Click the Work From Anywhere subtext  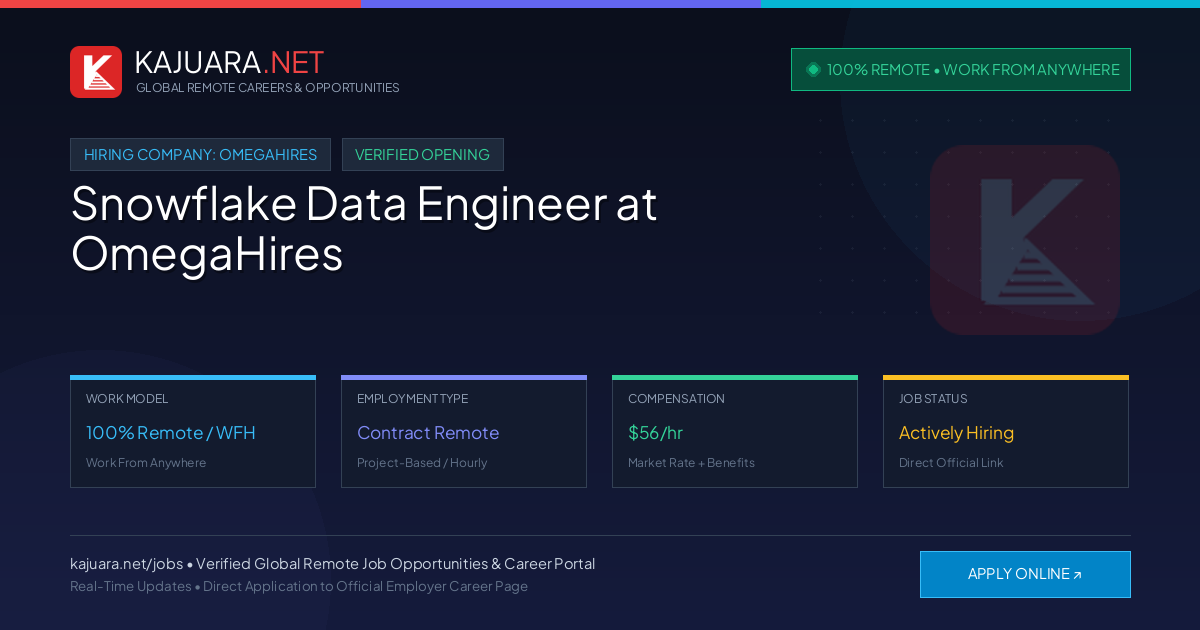coord(146,463)
